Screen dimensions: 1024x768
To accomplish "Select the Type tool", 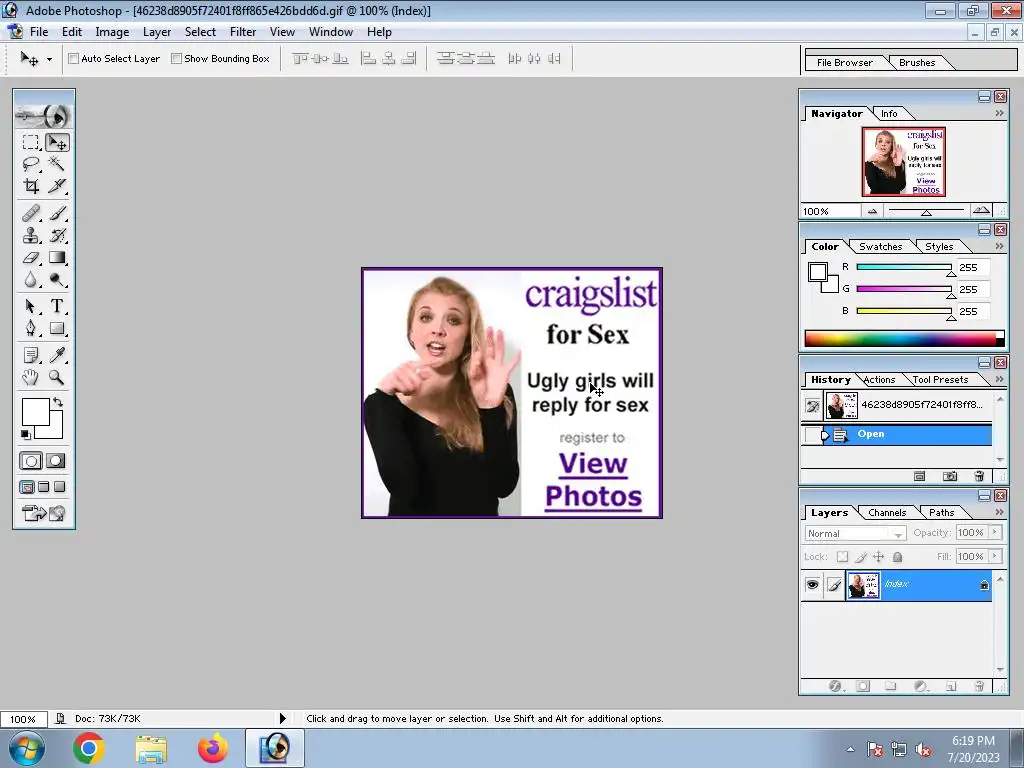I will pos(57,306).
